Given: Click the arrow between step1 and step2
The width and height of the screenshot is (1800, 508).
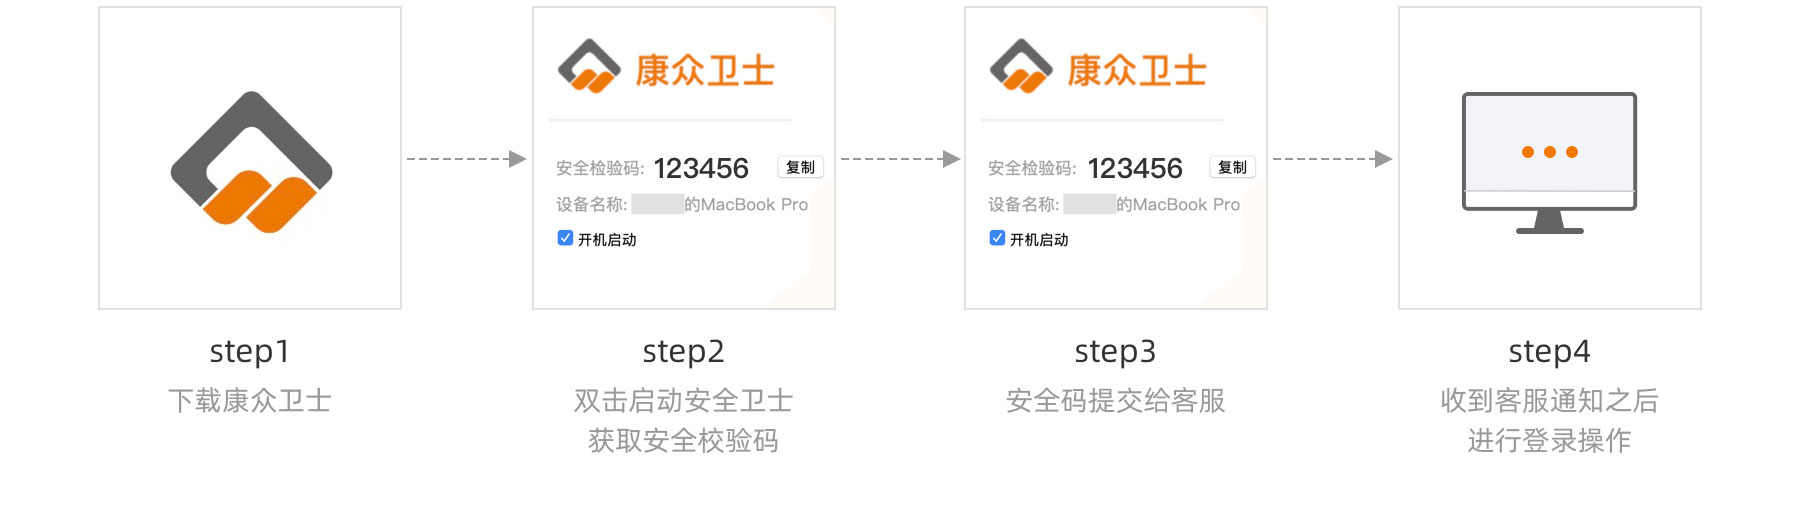Looking at the screenshot, I should pos(466,159).
